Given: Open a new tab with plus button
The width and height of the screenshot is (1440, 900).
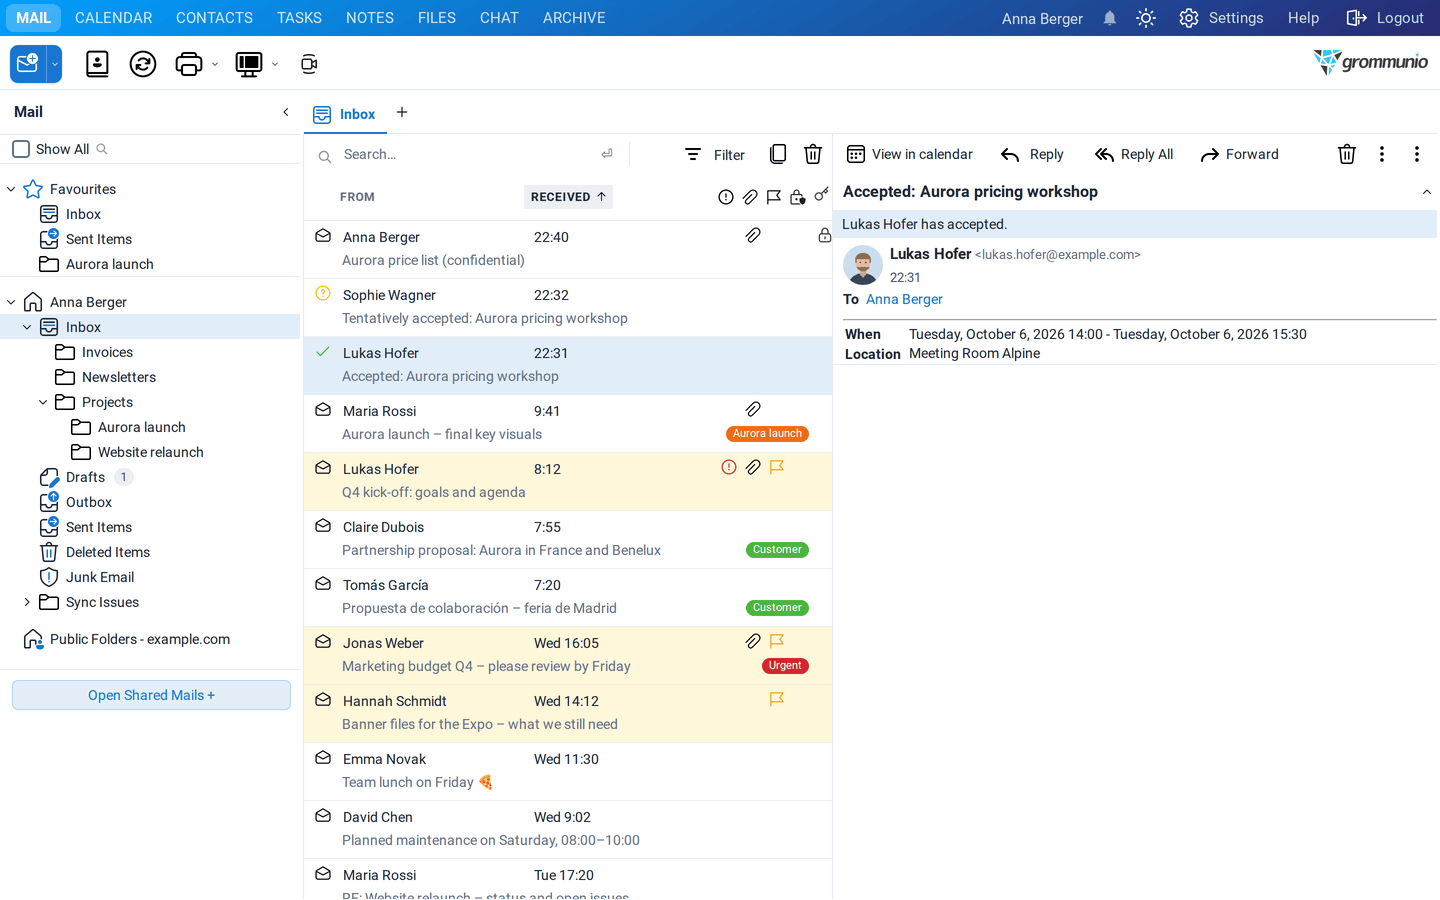Looking at the screenshot, I should [402, 112].
